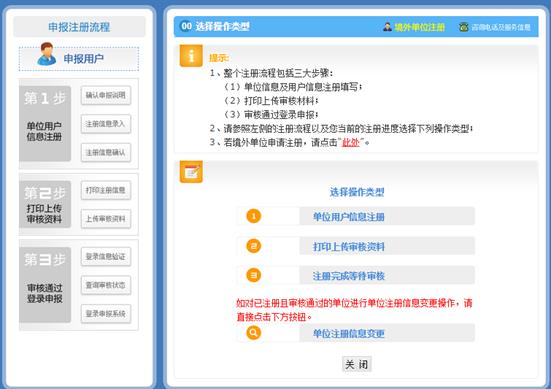
Task: Click the 申报用户 user avatar icon
Action: (46, 54)
